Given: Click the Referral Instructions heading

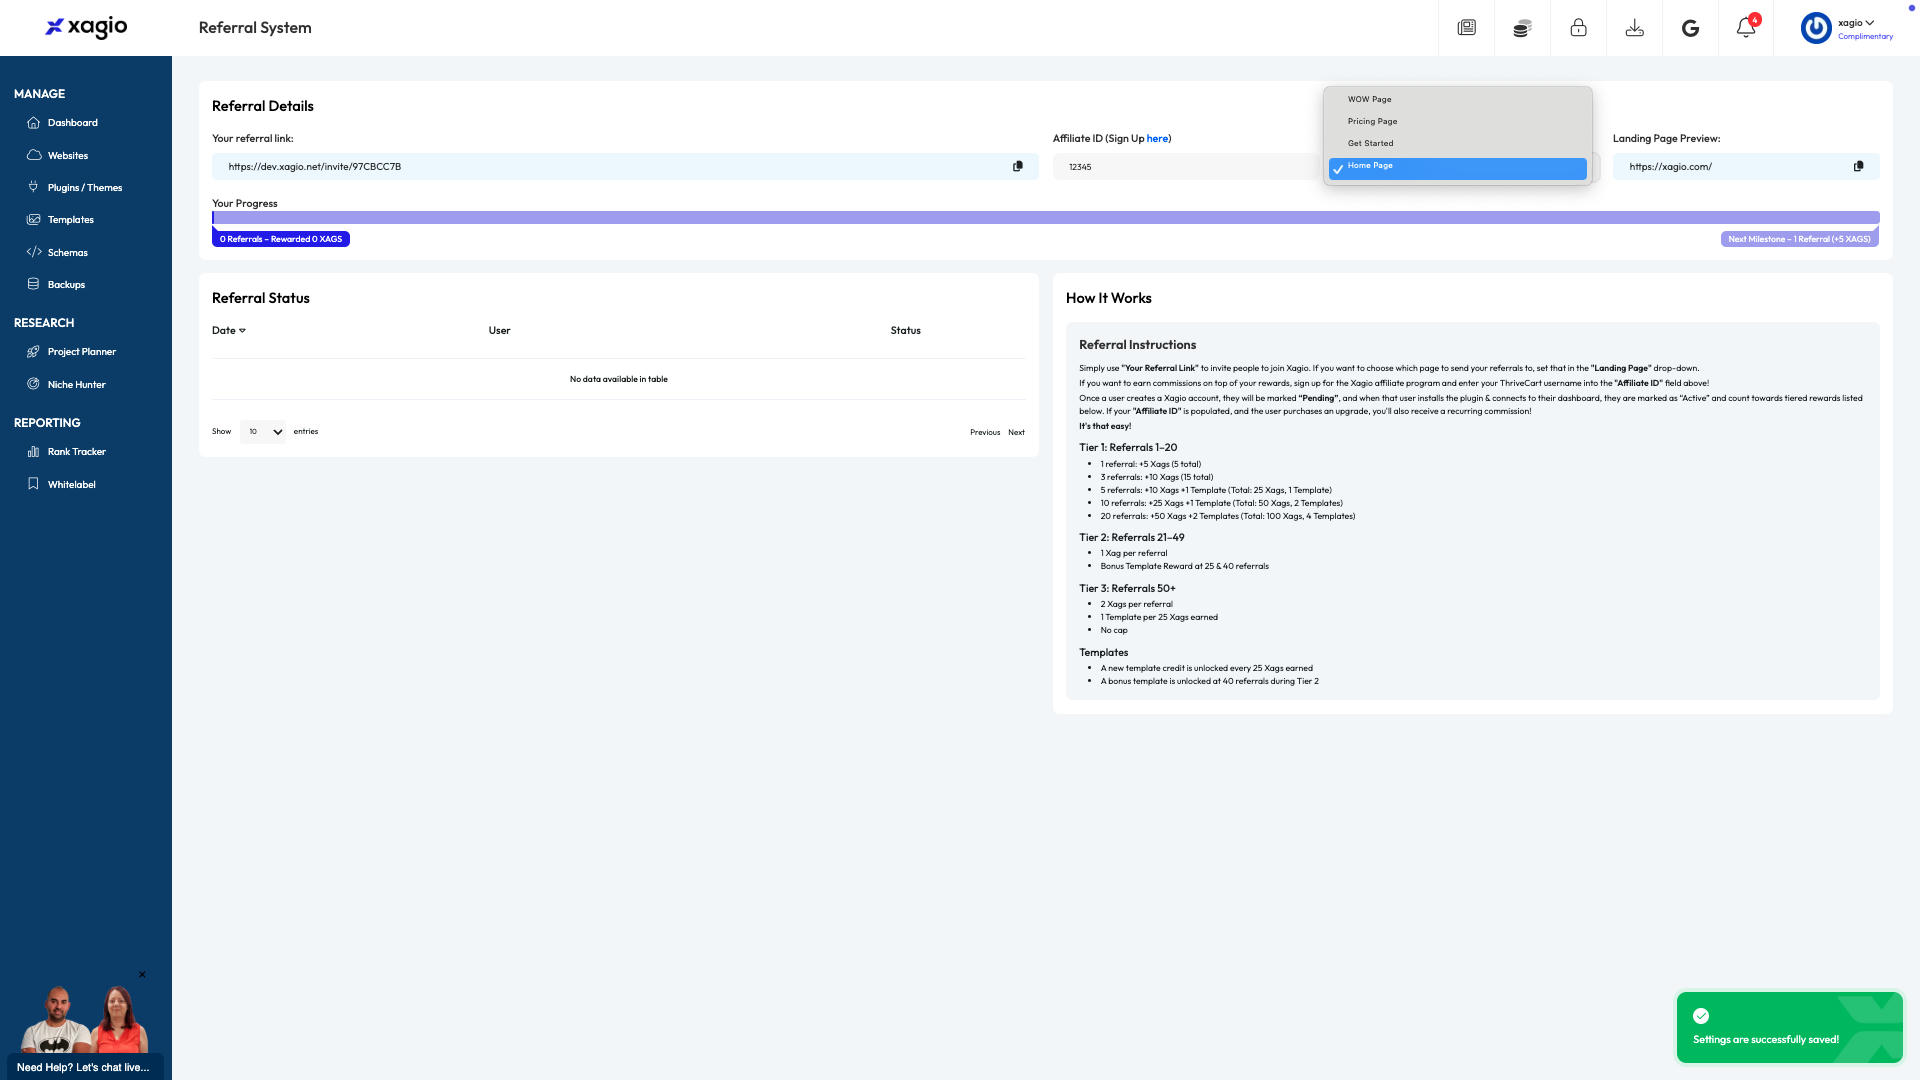Looking at the screenshot, I should (1137, 345).
